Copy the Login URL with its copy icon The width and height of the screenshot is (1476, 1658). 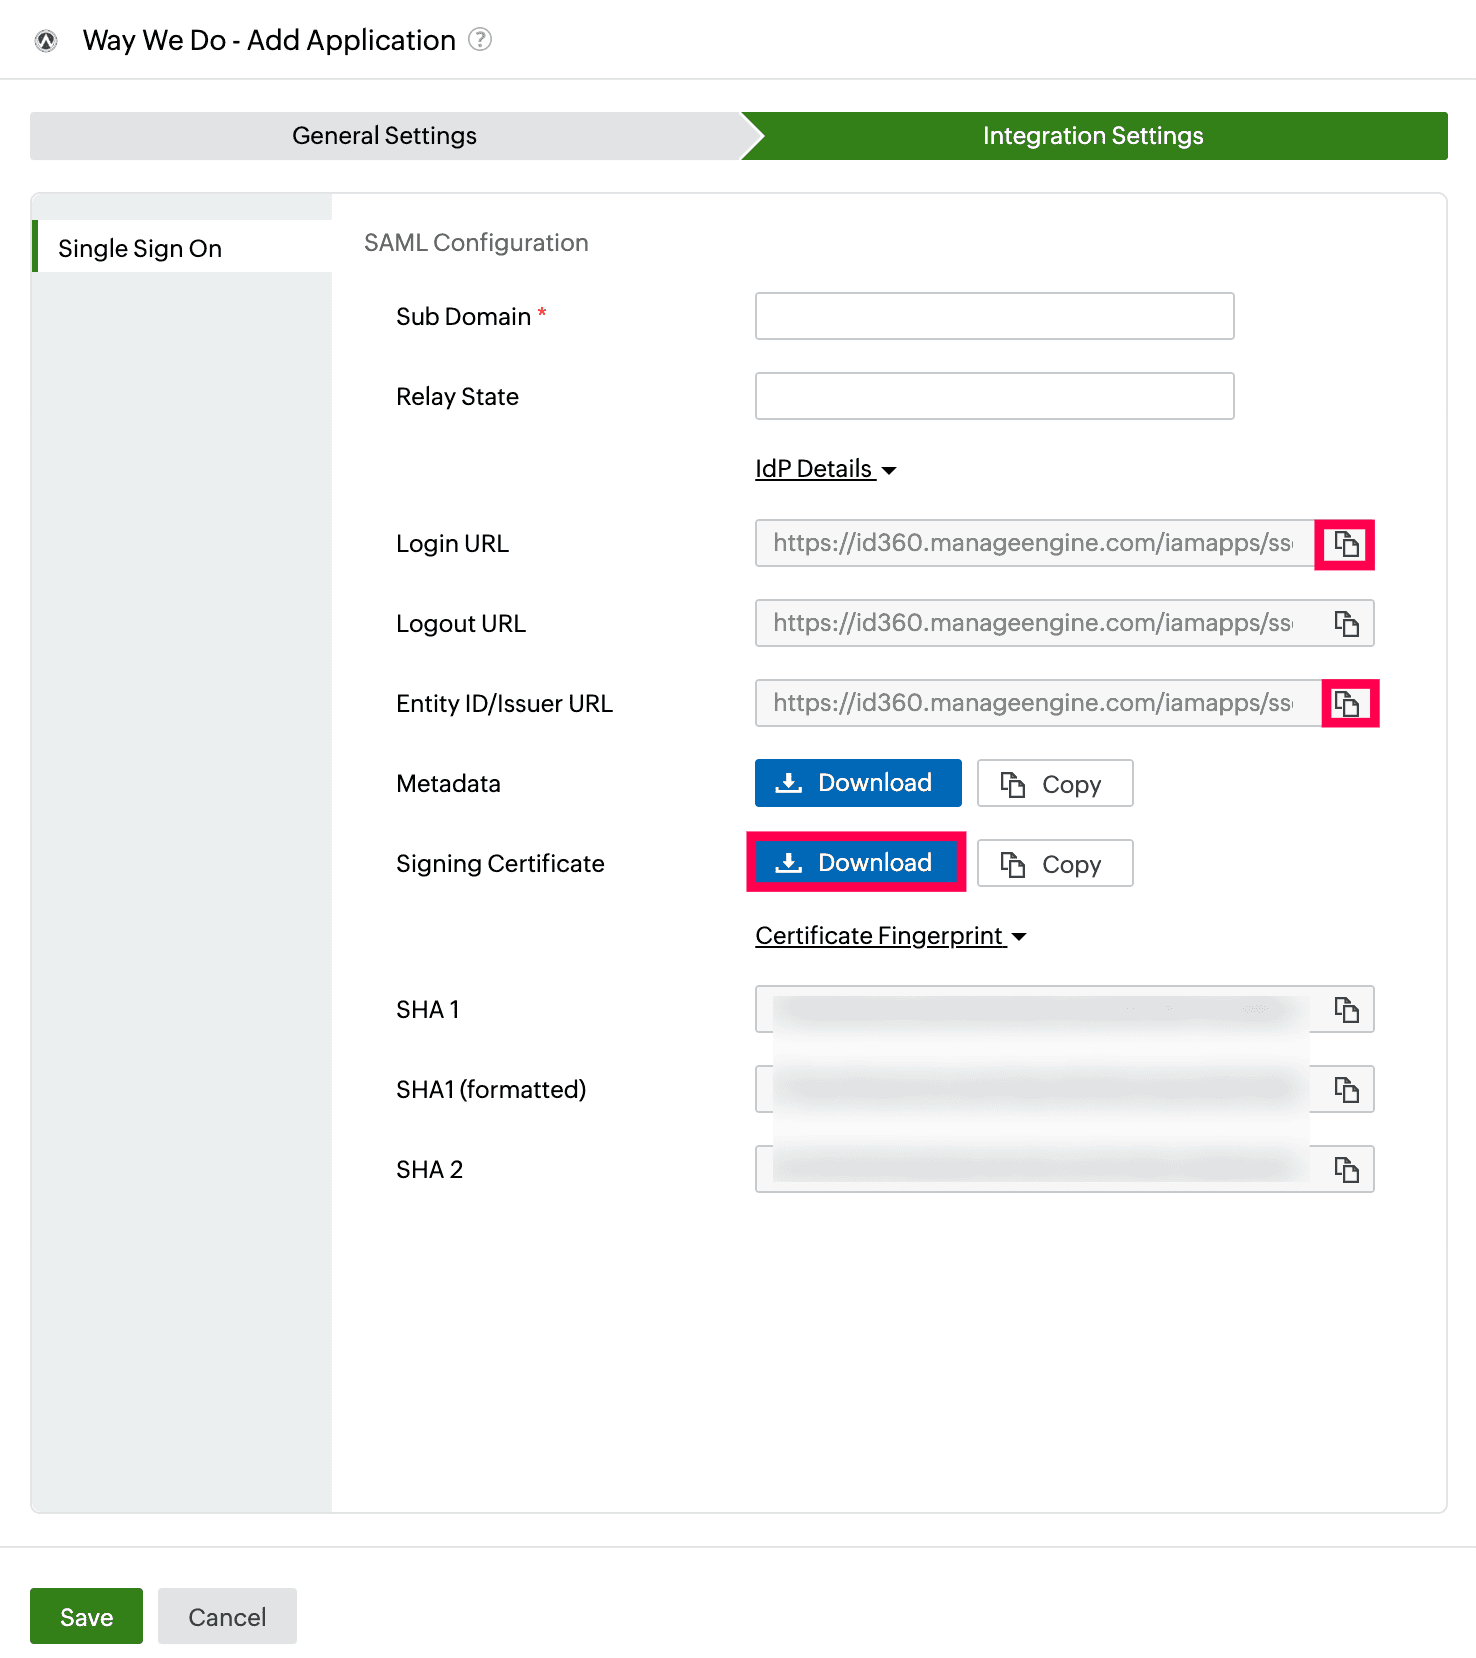(x=1346, y=544)
